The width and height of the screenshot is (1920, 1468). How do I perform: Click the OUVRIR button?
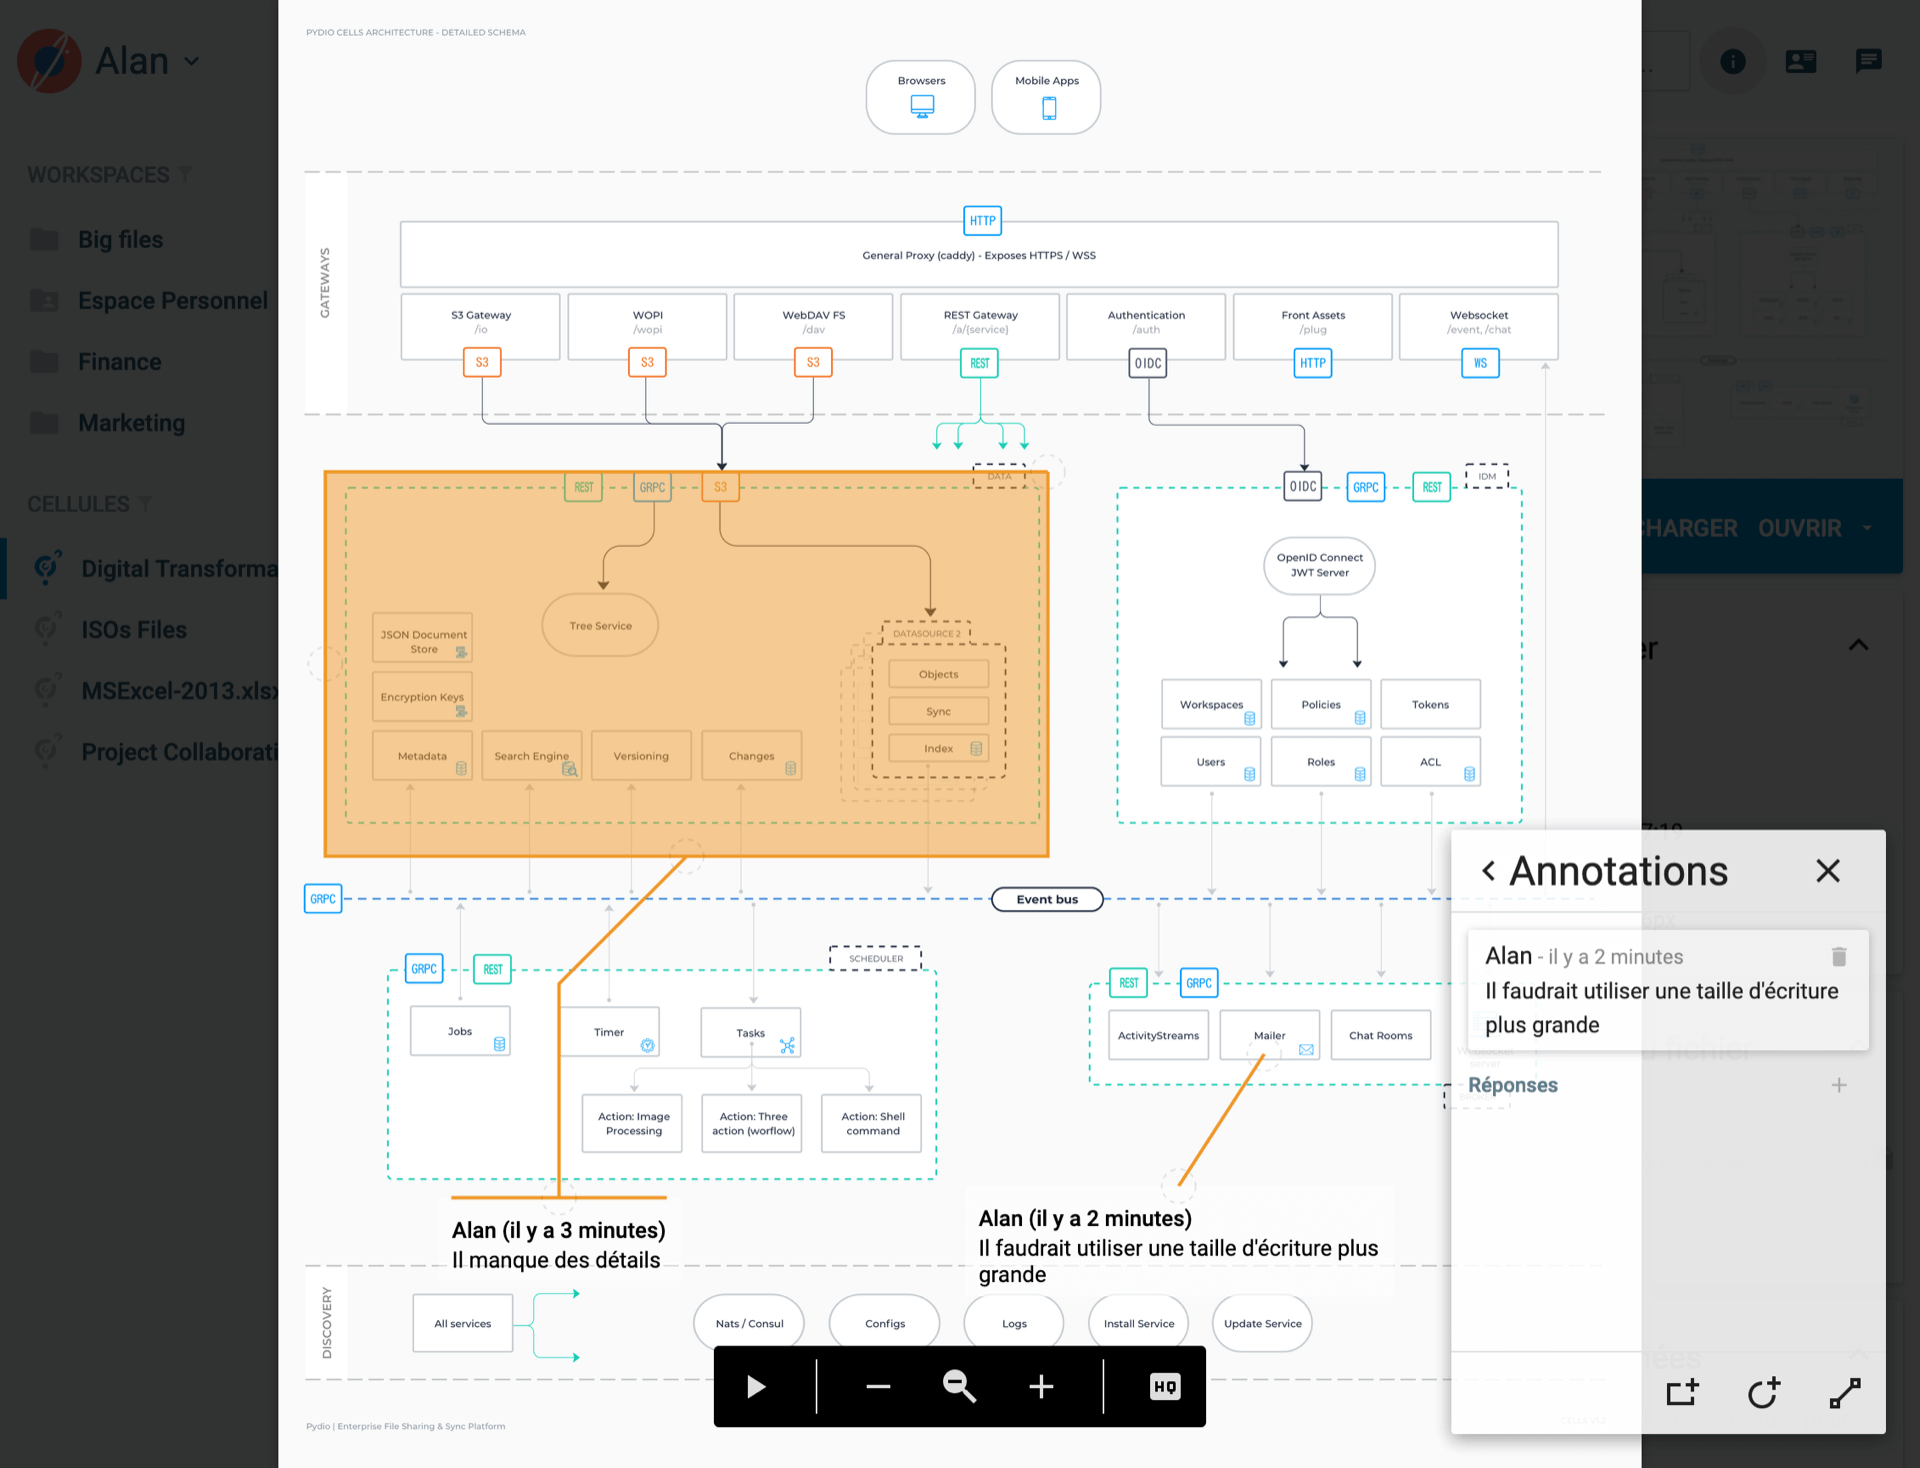tap(1799, 528)
